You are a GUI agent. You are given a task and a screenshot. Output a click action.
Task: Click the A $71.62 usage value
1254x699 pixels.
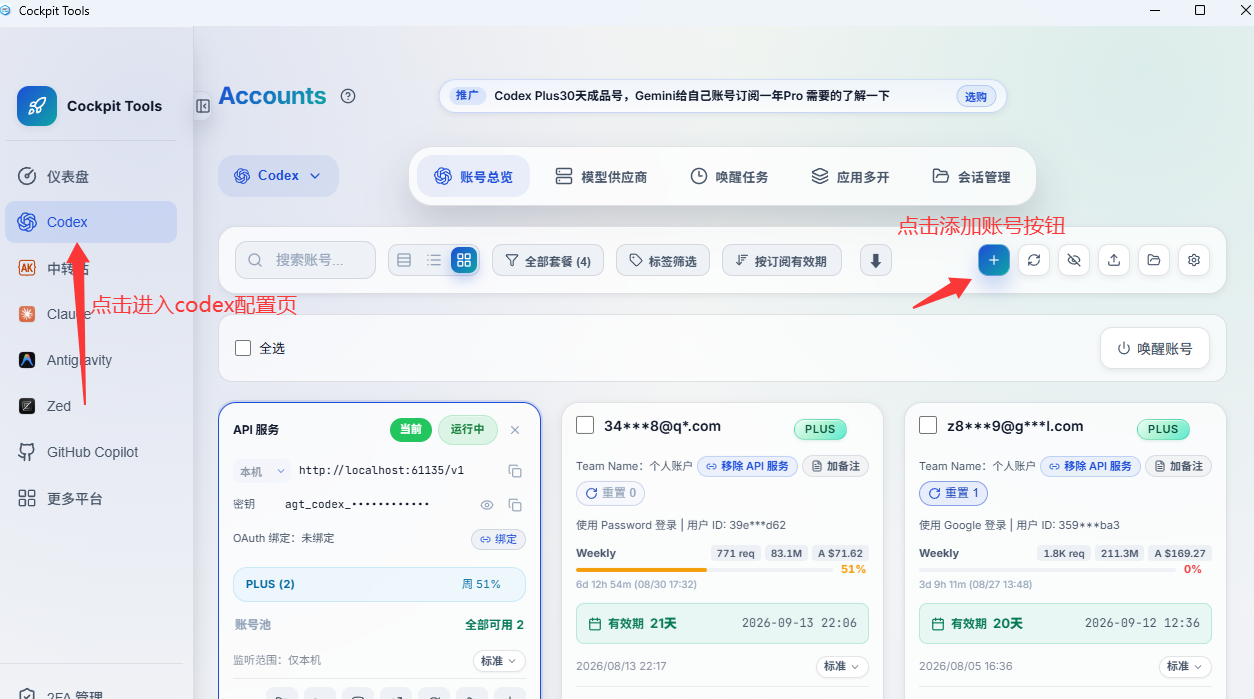[840, 553]
